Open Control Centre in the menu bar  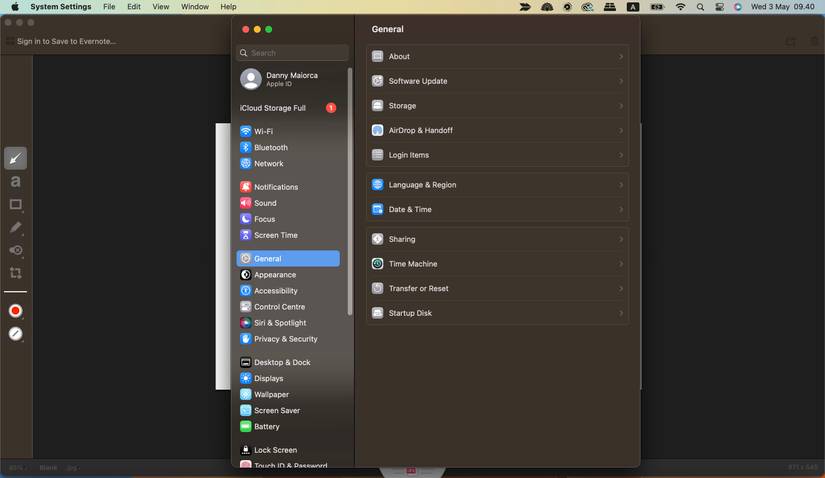tap(719, 6)
